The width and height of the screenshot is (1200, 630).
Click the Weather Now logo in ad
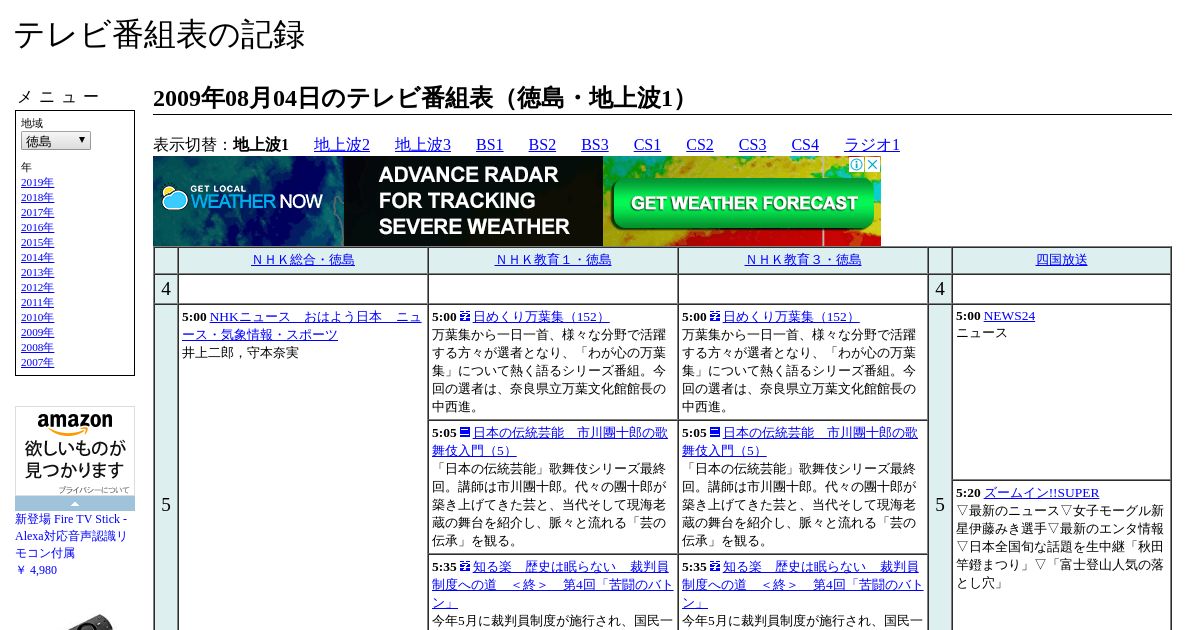243,199
